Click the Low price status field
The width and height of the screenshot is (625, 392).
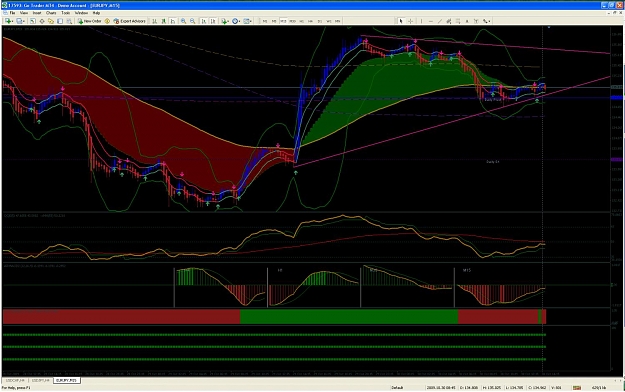point(515,388)
